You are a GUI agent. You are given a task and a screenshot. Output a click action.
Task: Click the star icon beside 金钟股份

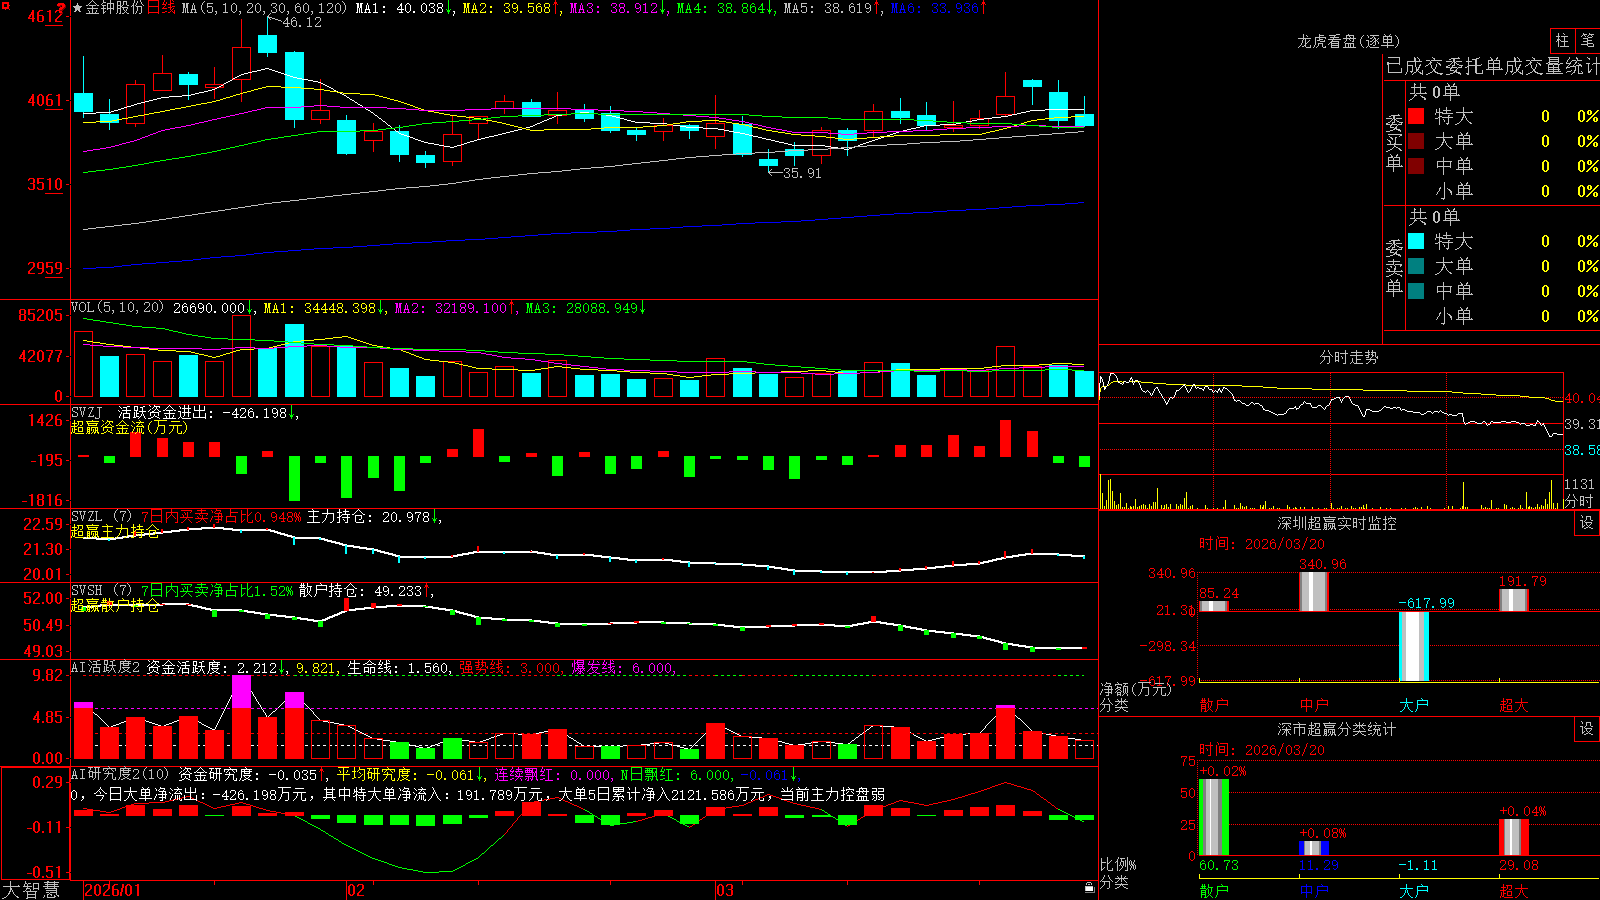click(x=77, y=8)
